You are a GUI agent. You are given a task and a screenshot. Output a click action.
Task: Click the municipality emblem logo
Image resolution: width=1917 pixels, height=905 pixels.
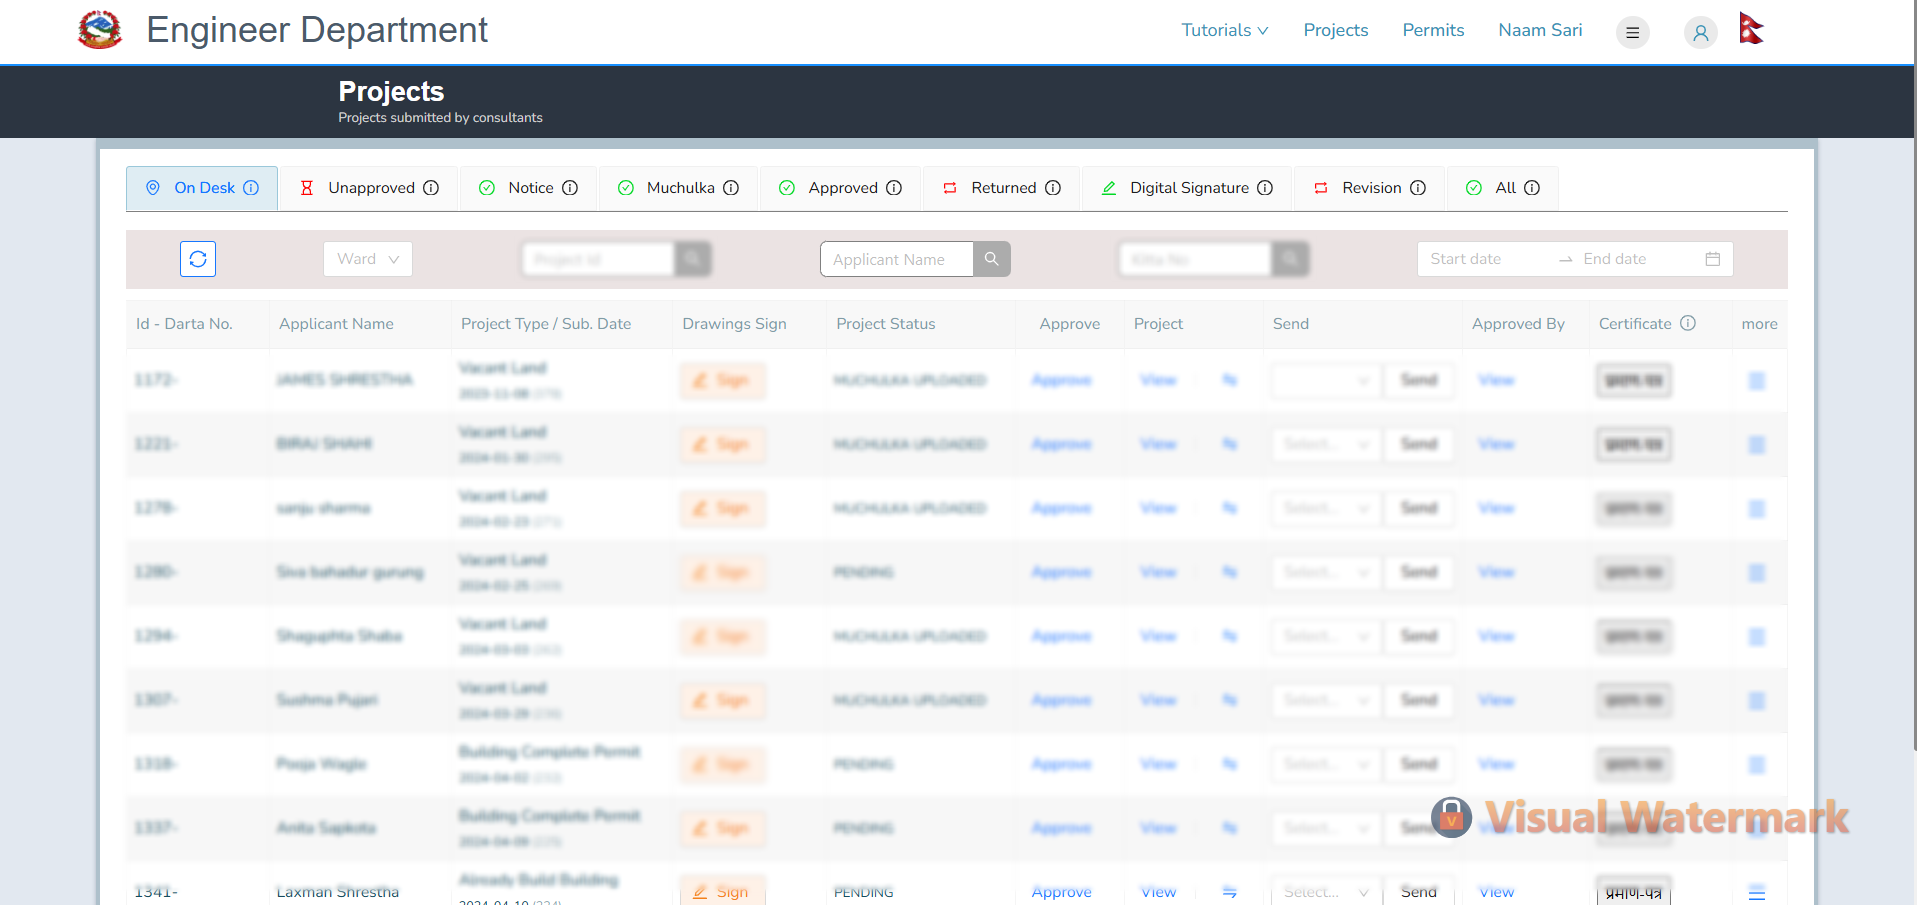tap(100, 30)
